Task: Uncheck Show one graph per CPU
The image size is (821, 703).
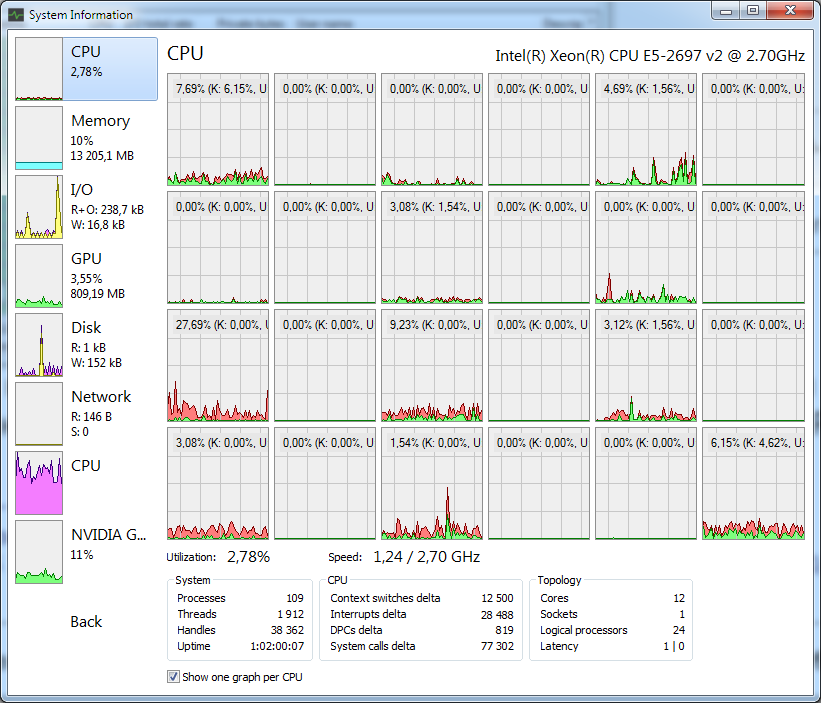Action: (x=174, y=677)
